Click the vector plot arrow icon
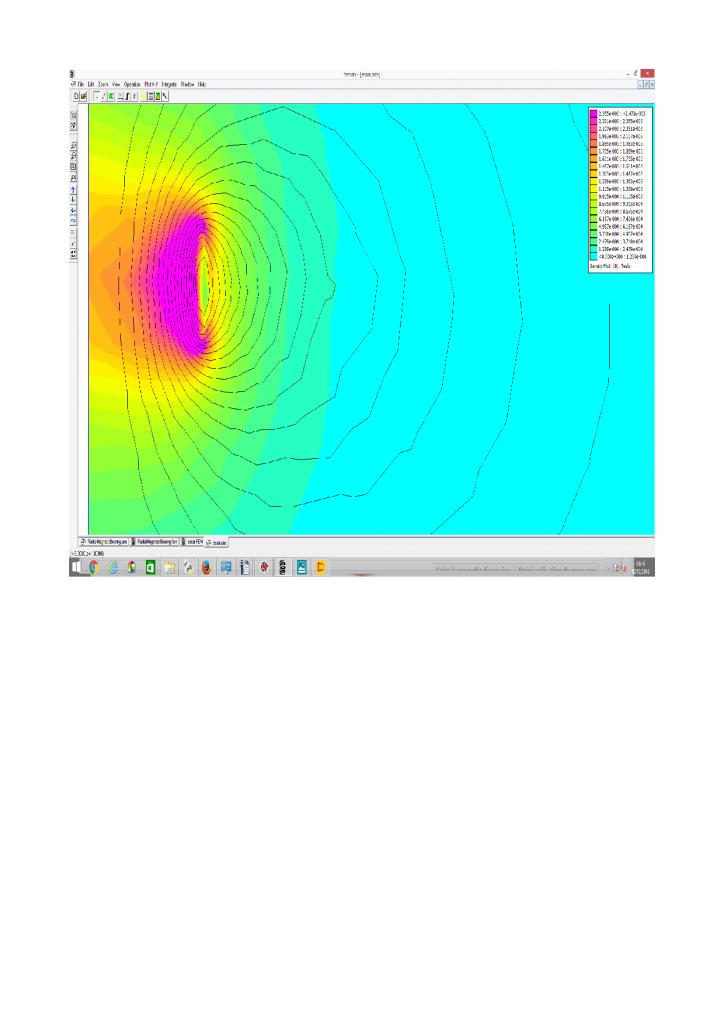Viewport: 724px width, 1024px height. 165,96
